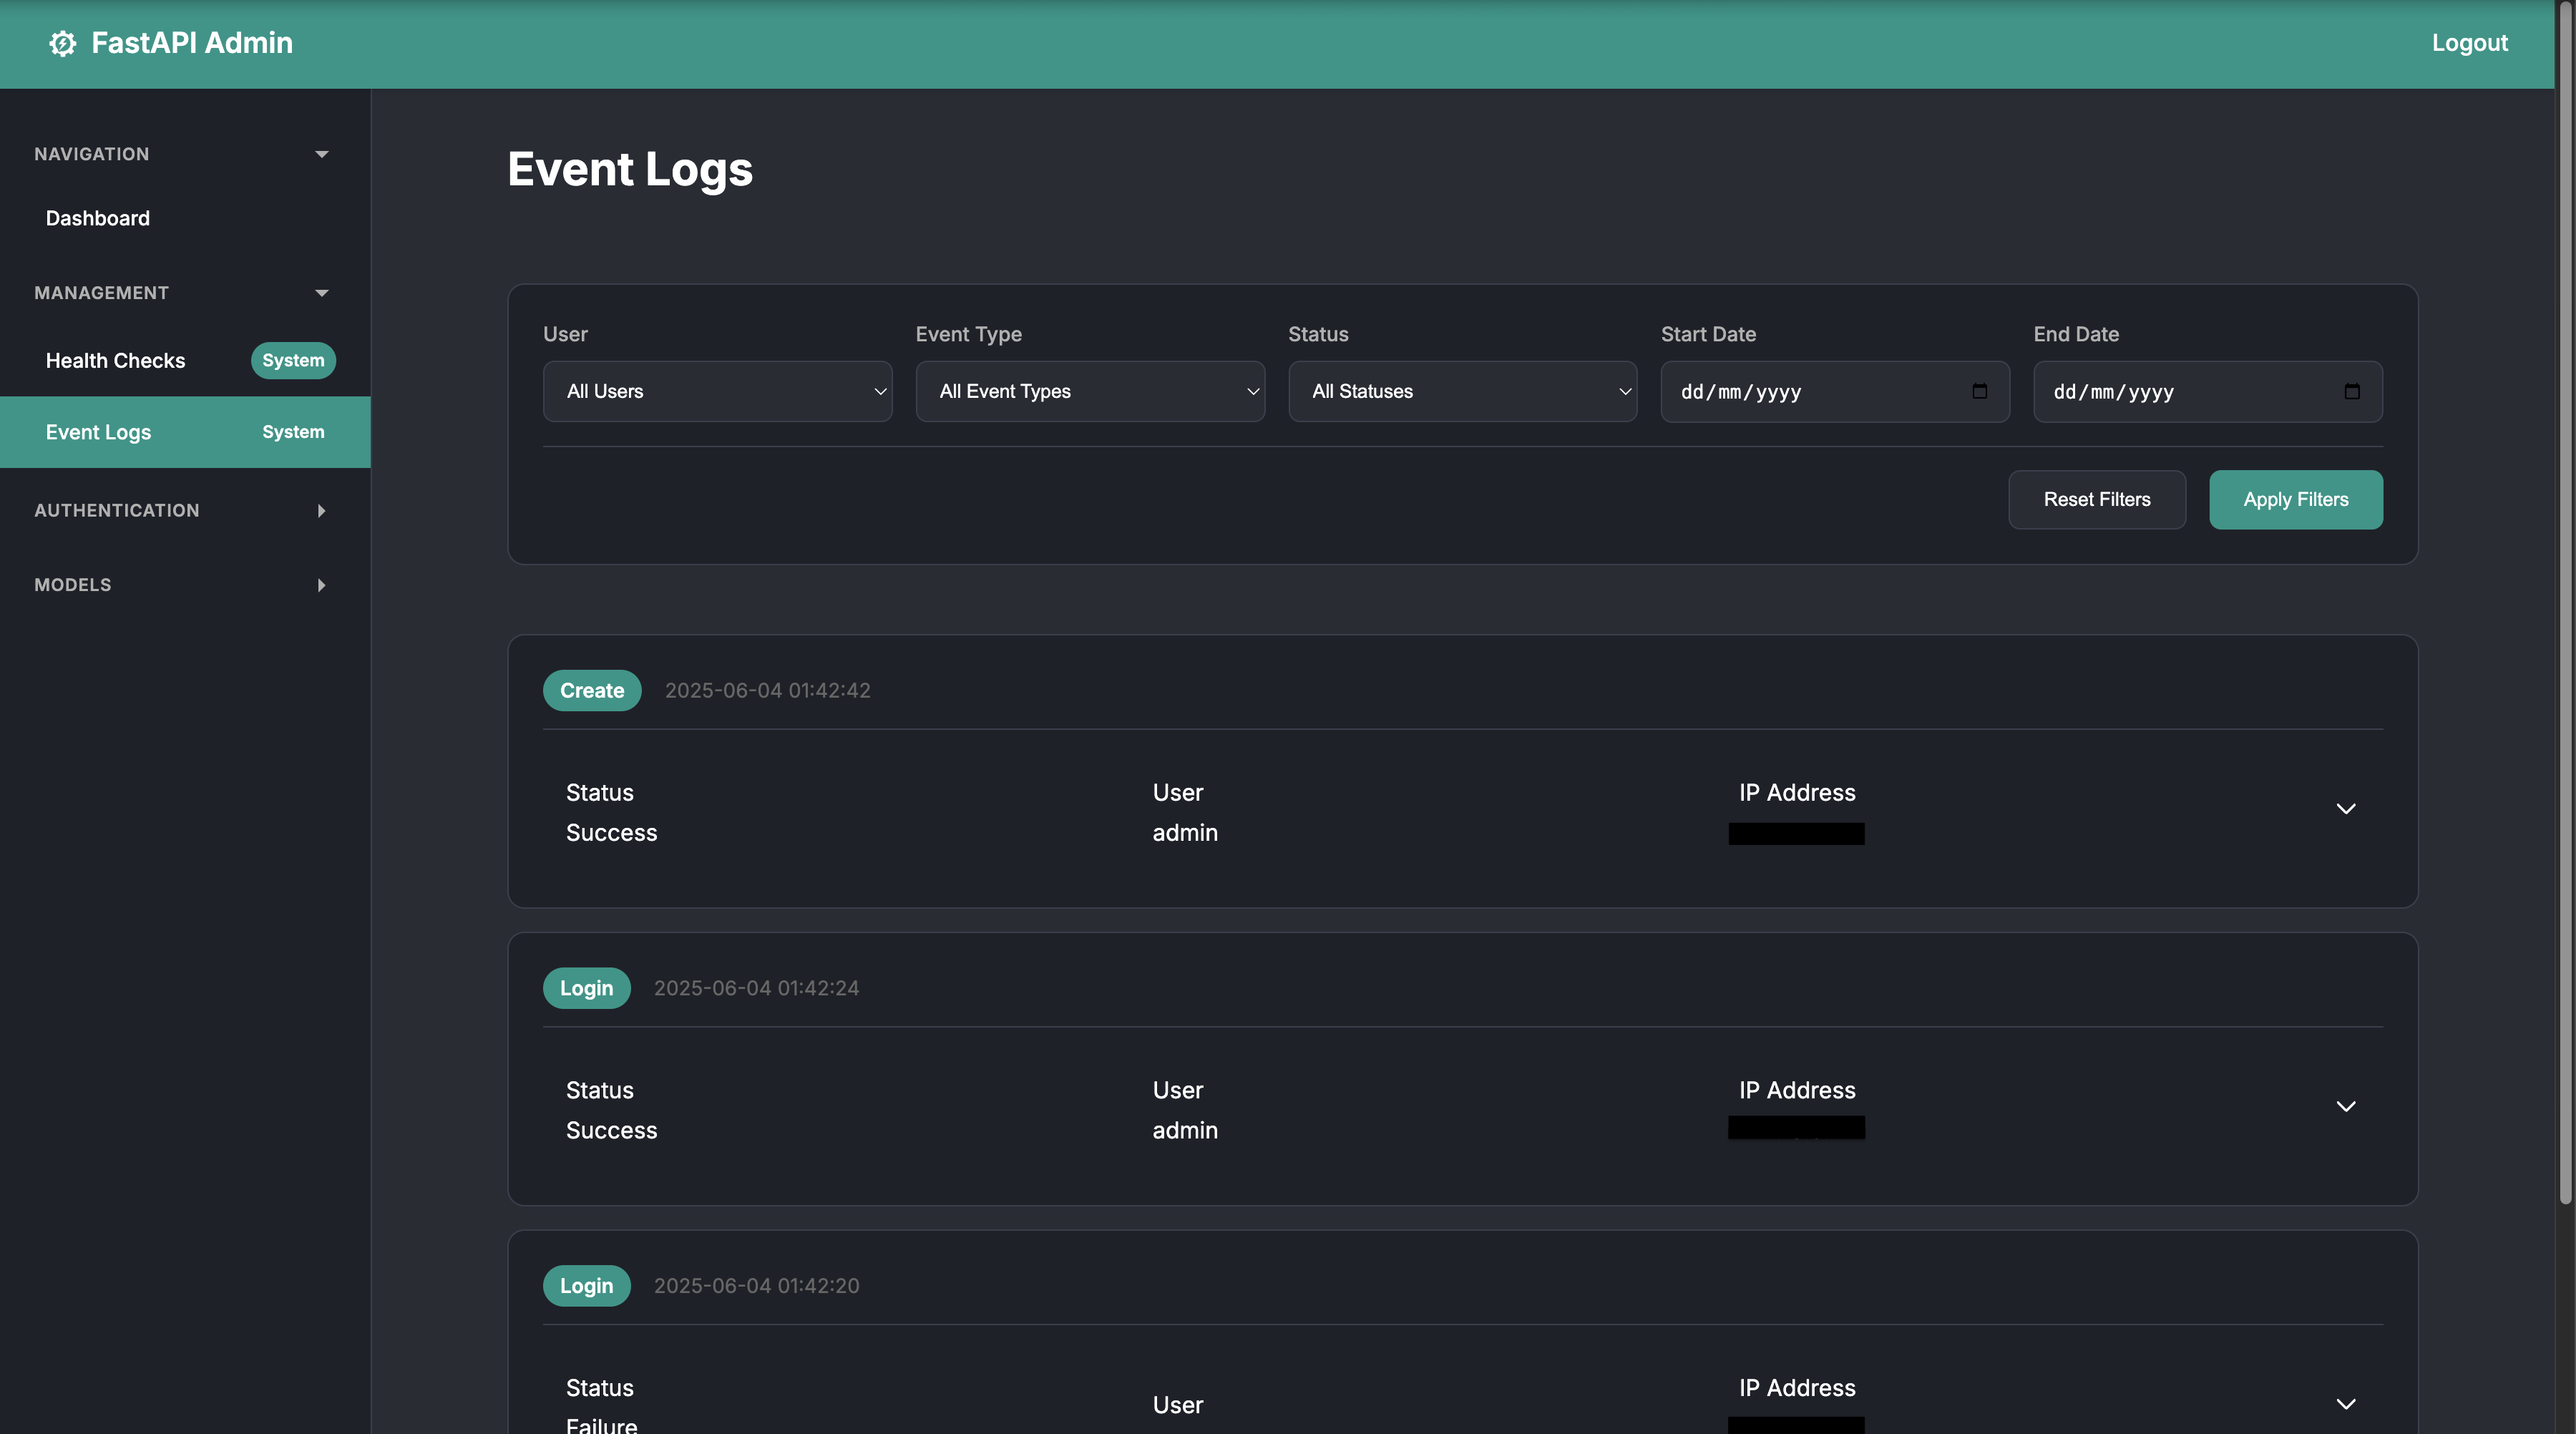Open the Start Date calendar picker icon
The image size is (2576, 1434).
[x=1979, y=391]
